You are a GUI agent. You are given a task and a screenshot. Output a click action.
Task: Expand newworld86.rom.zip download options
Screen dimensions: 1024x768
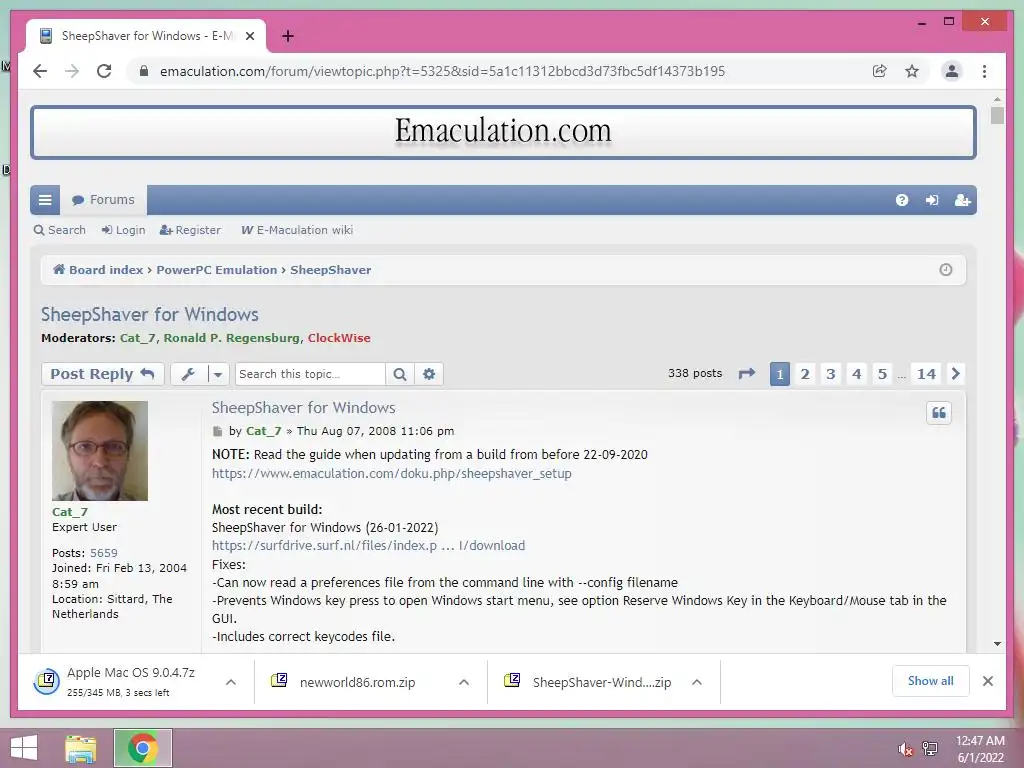point(464,682)
